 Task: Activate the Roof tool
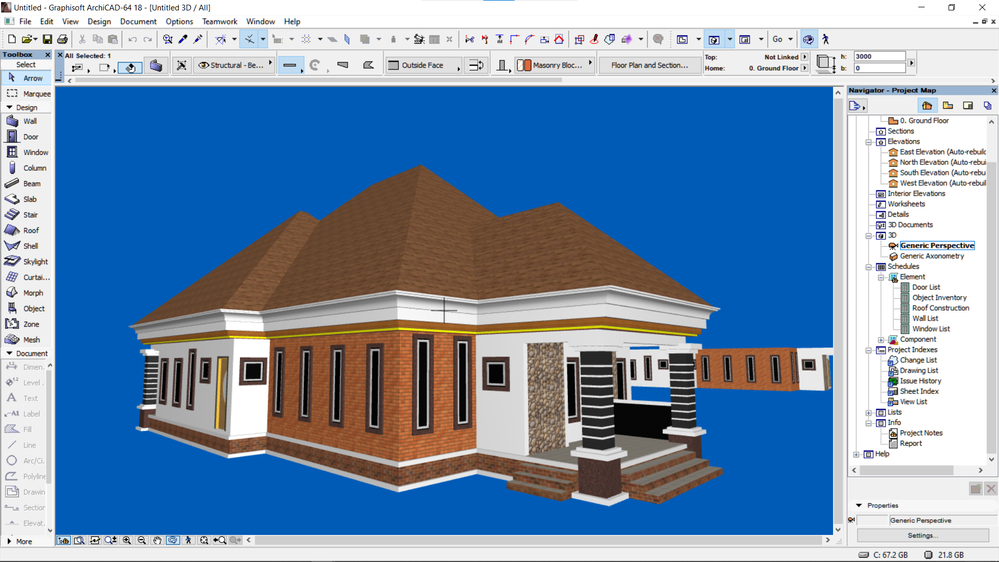pos(25,230)
